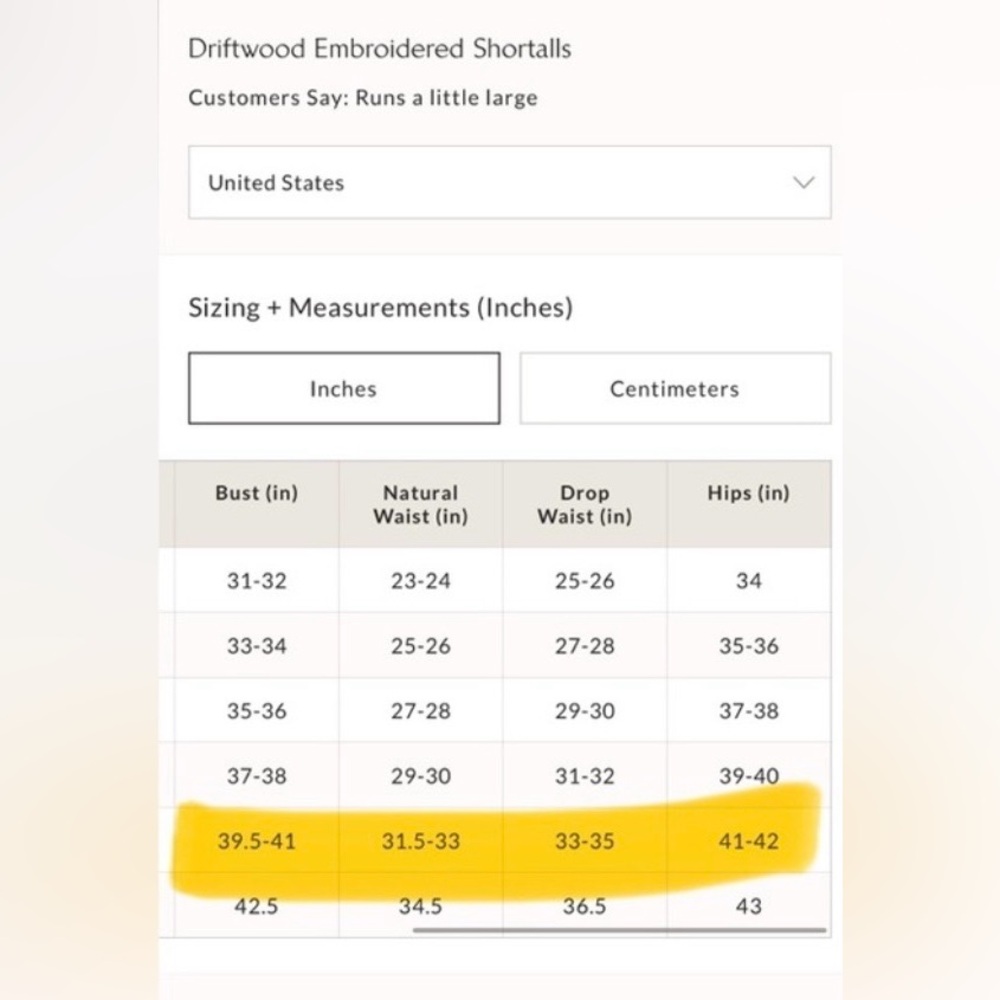Click the 34 hips measurement cell
The width and height of the screenshot is (1000, 1000).
749,580
